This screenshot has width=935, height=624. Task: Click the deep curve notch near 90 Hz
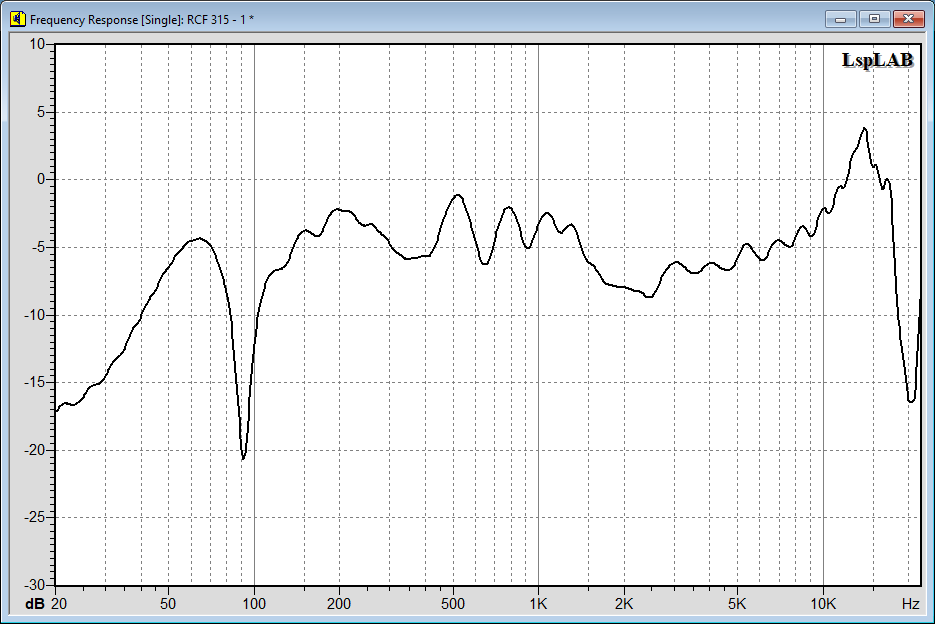pyautogui.click(x=243, y=458)
